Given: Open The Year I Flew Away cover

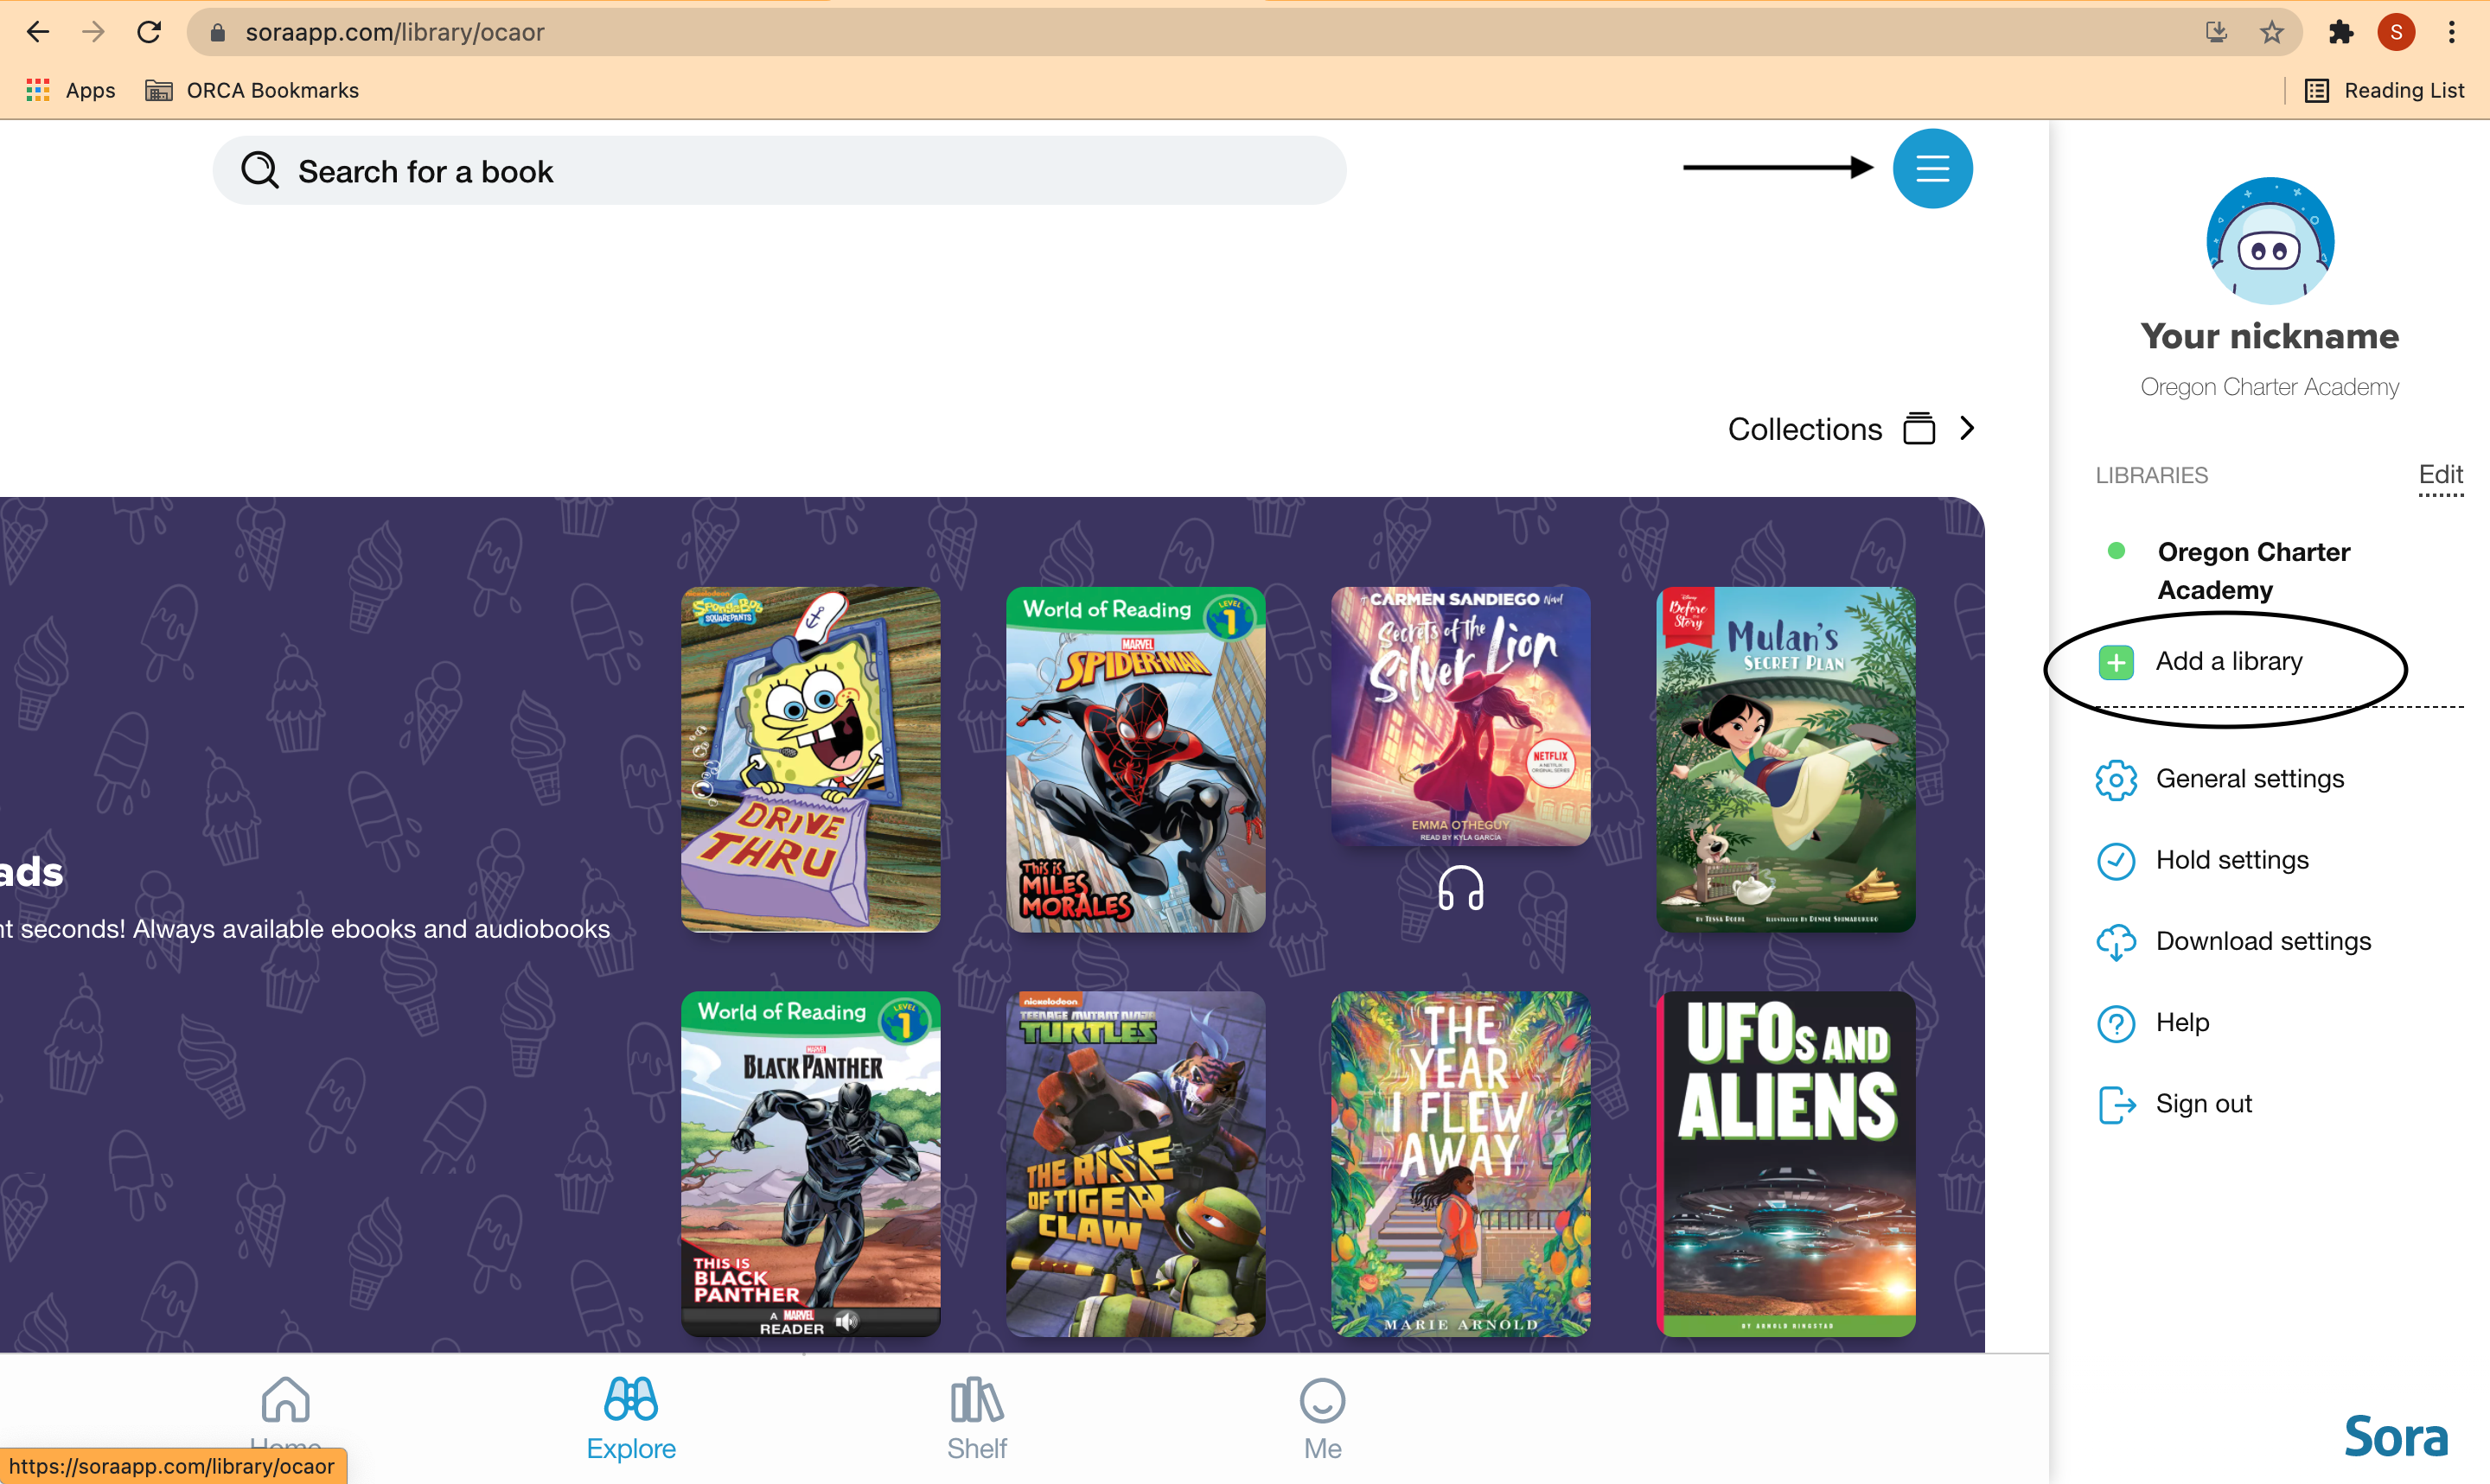Looking at the screenshot, I should 1460,1164.
